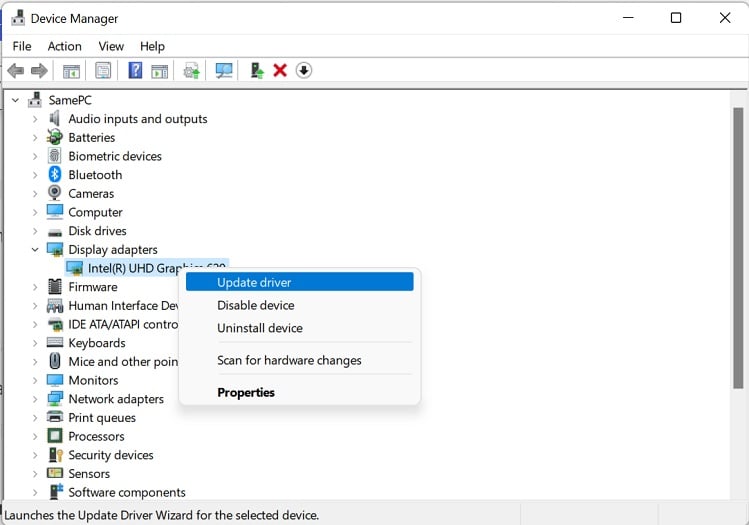This screenshot has height=525, width=749.
Task: Click the Cameras webcam icon
Action: tap(54, 193)
